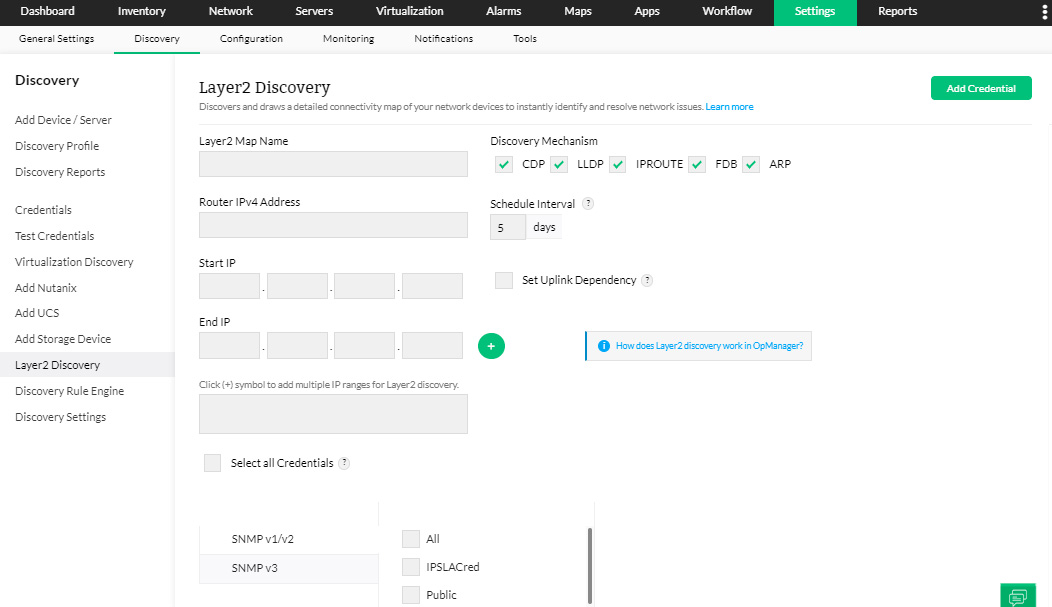
Task: Add new IP range with the plus icon
Action: 491,345
